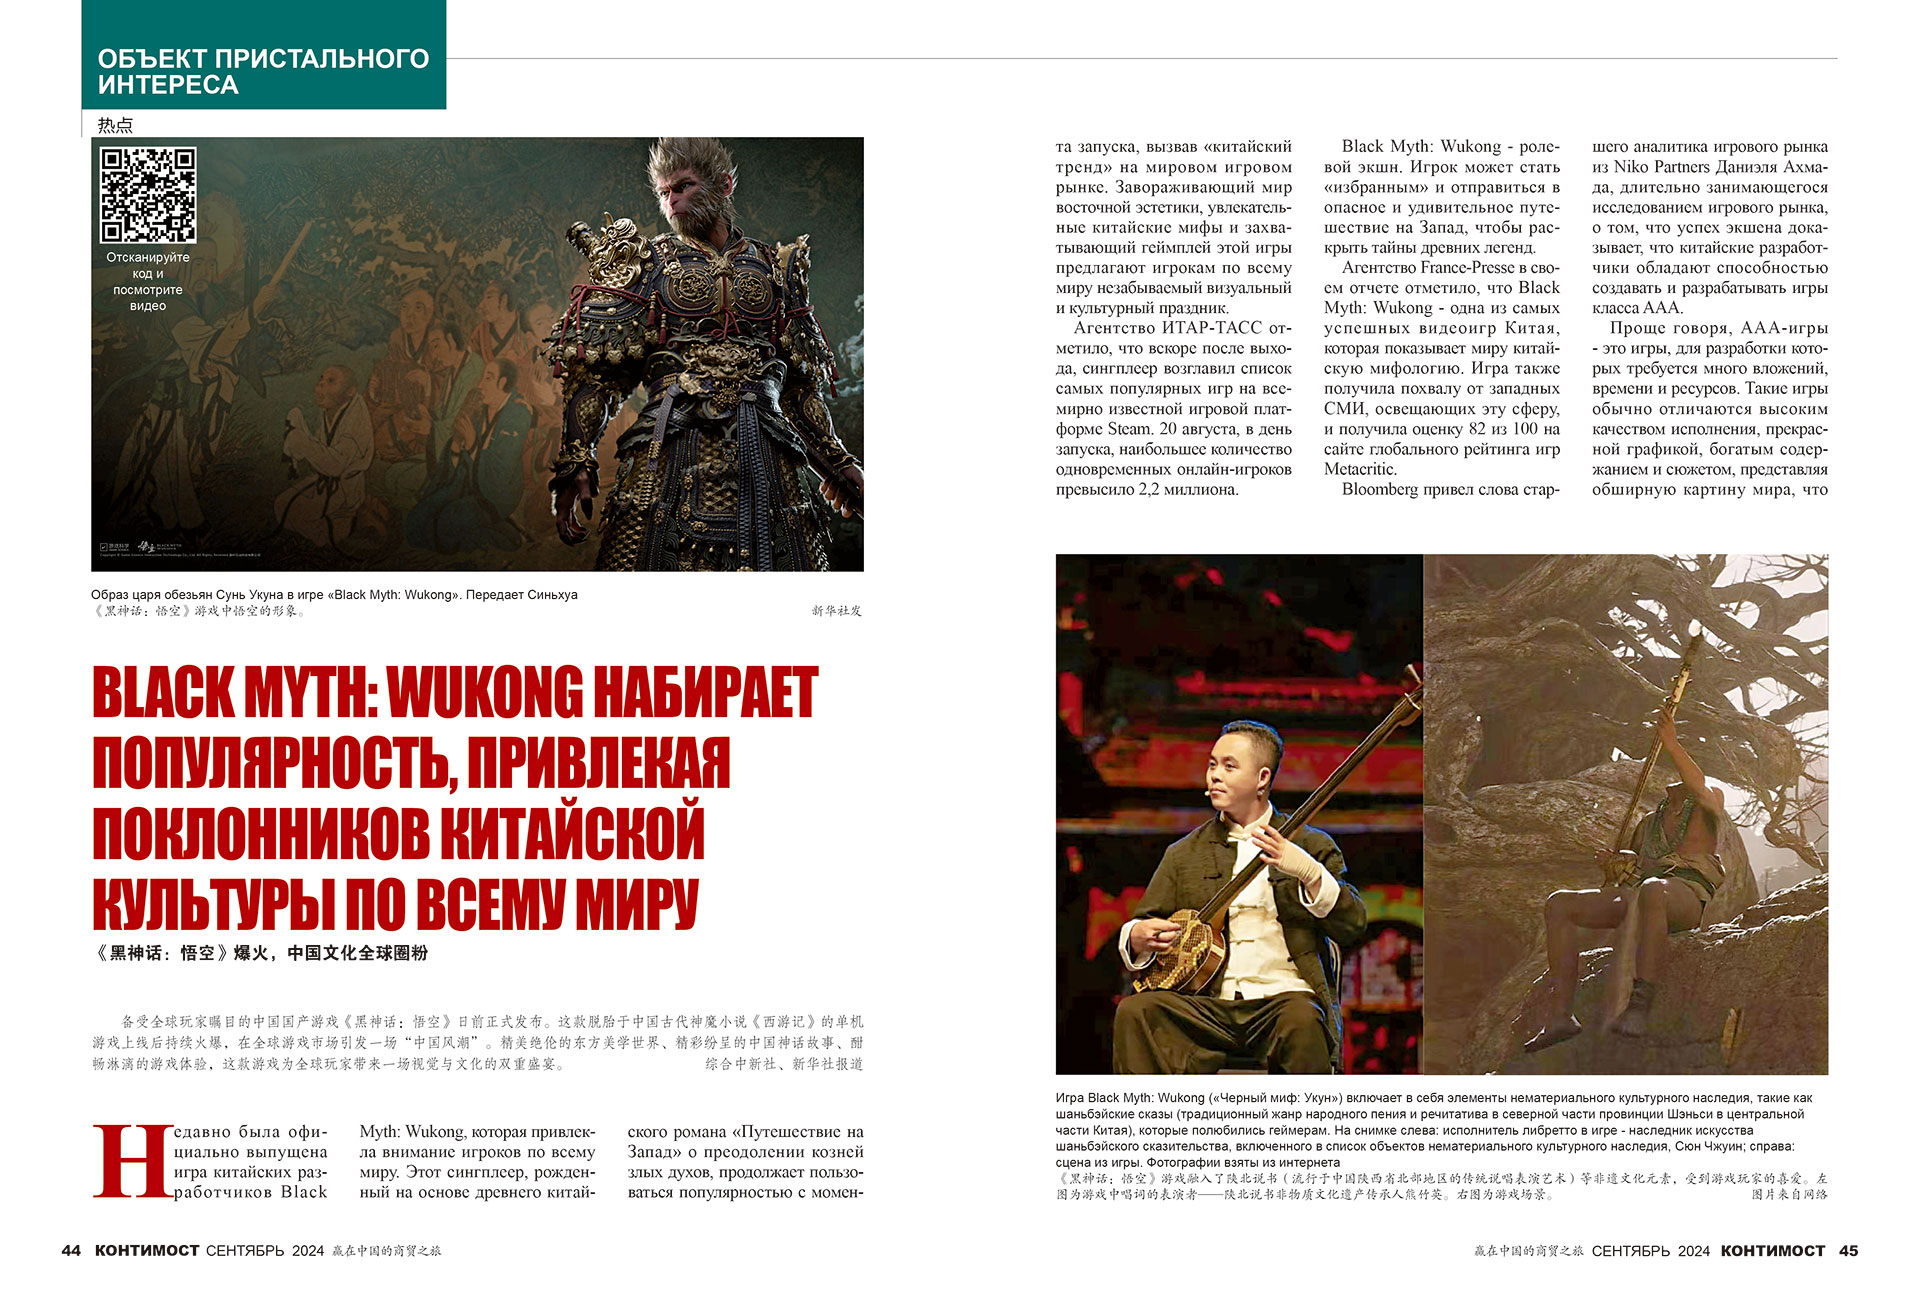Click the red headline 'BLACK MYTH: WUKONG НАБИРАЕТ'
The height and width of the screenshot is (1303, 1920).
455,692
